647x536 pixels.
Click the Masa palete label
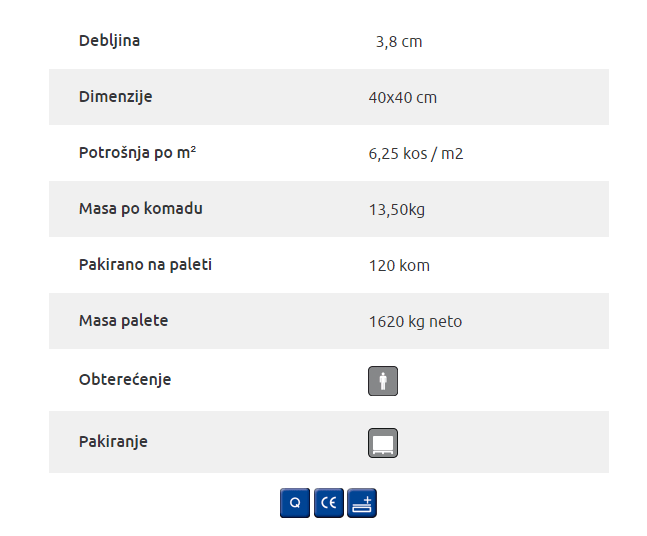pyautogui.click(x=123, y=321)
